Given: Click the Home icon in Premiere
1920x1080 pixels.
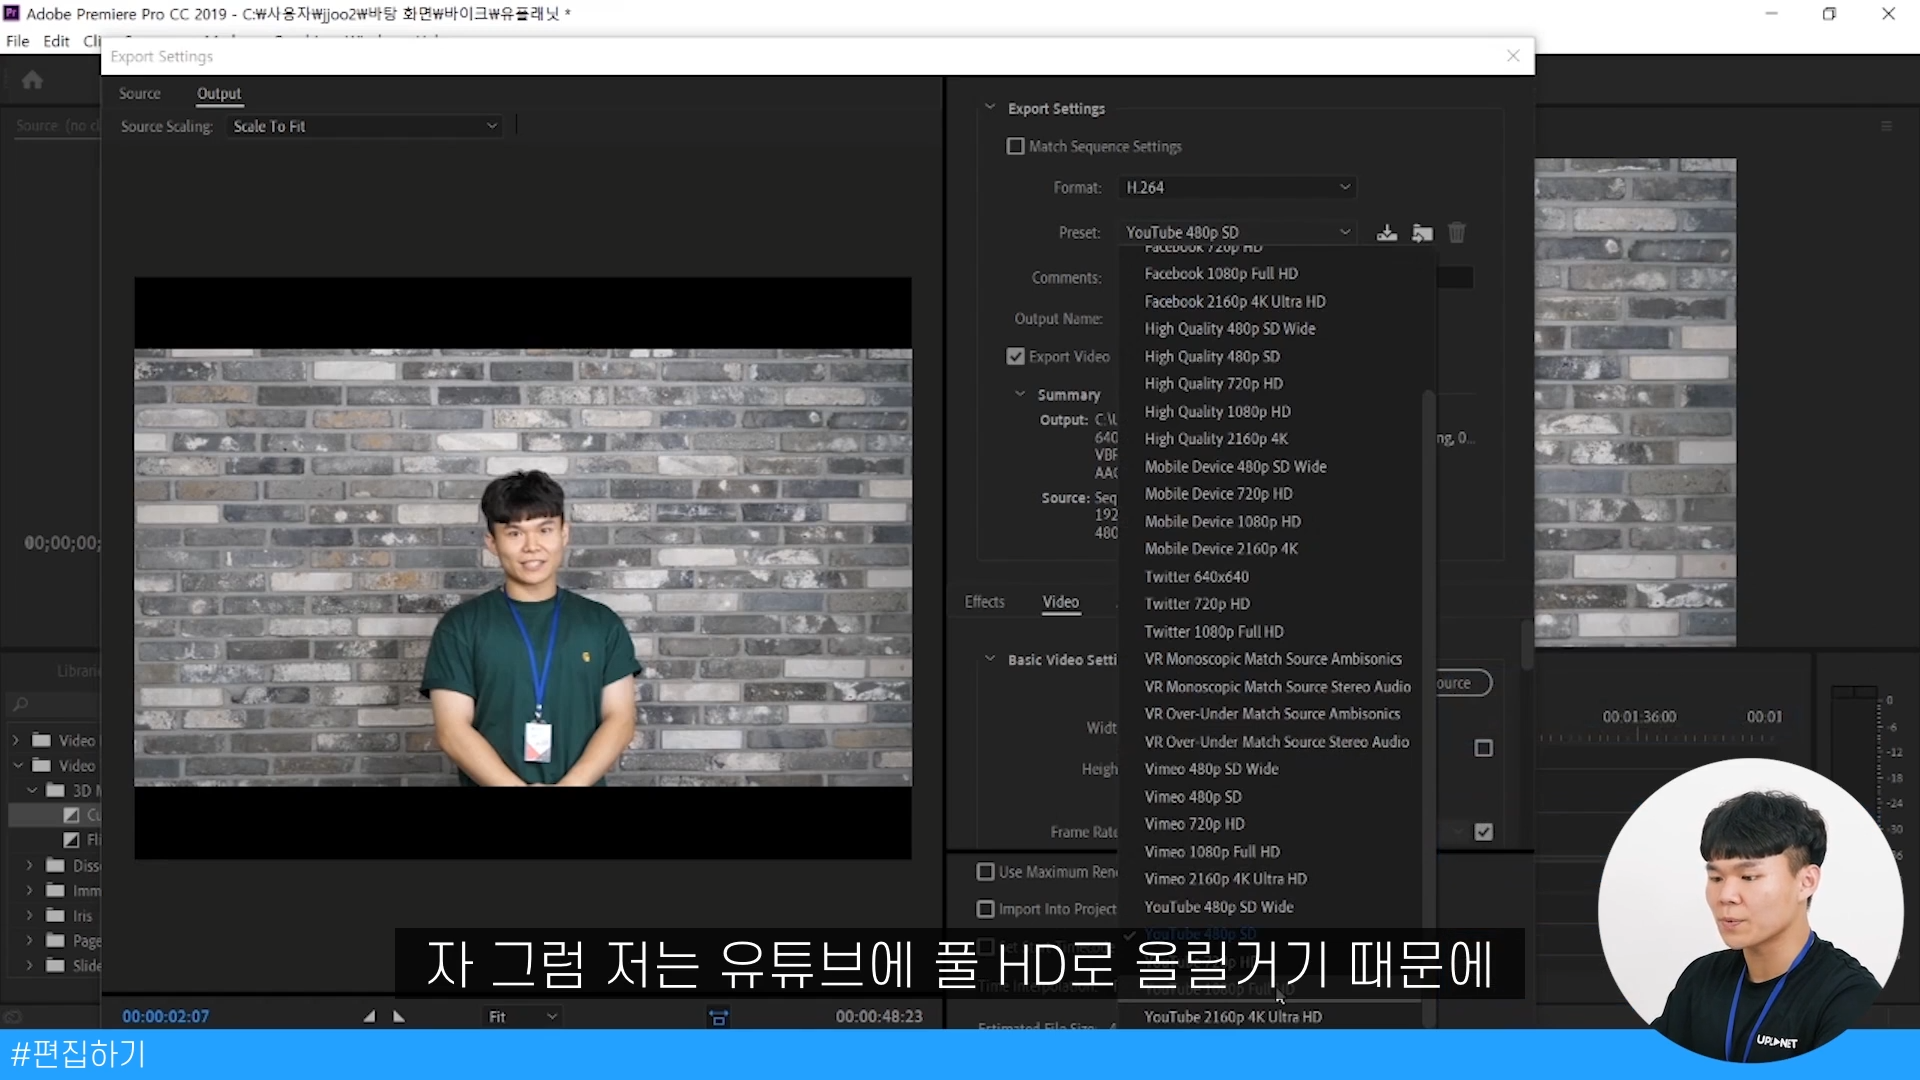Looking at the screenshot, I should coord(32,80).
